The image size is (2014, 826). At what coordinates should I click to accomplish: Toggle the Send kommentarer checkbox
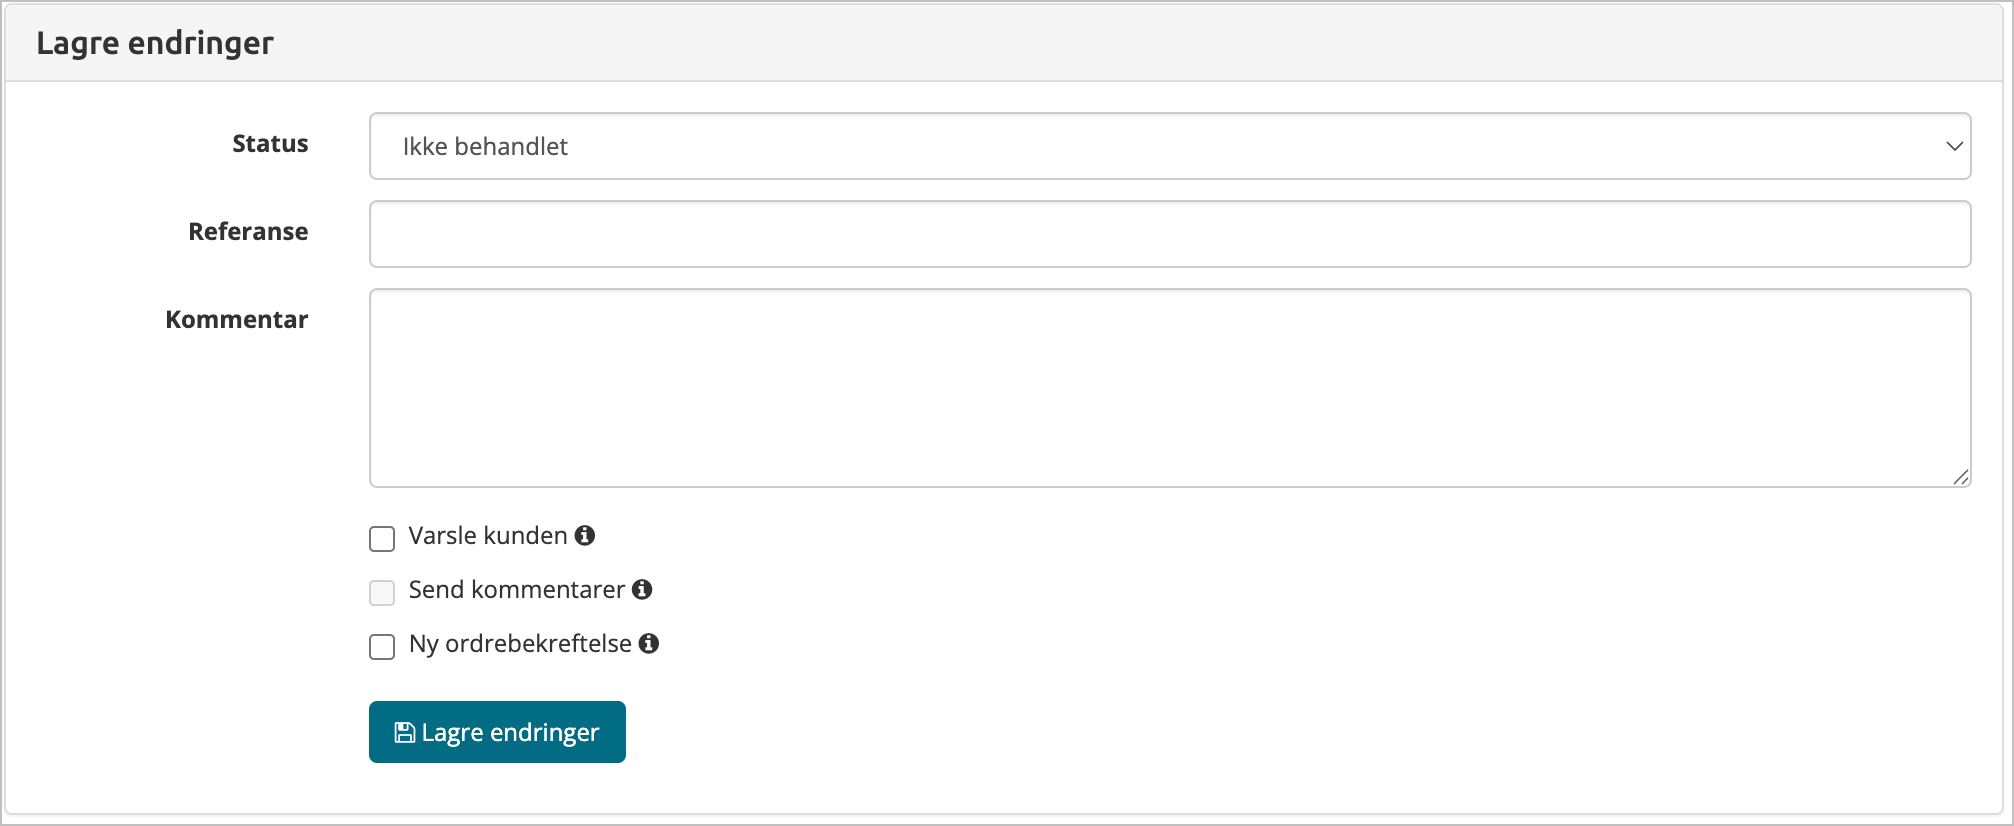click(x=382, y=593)
